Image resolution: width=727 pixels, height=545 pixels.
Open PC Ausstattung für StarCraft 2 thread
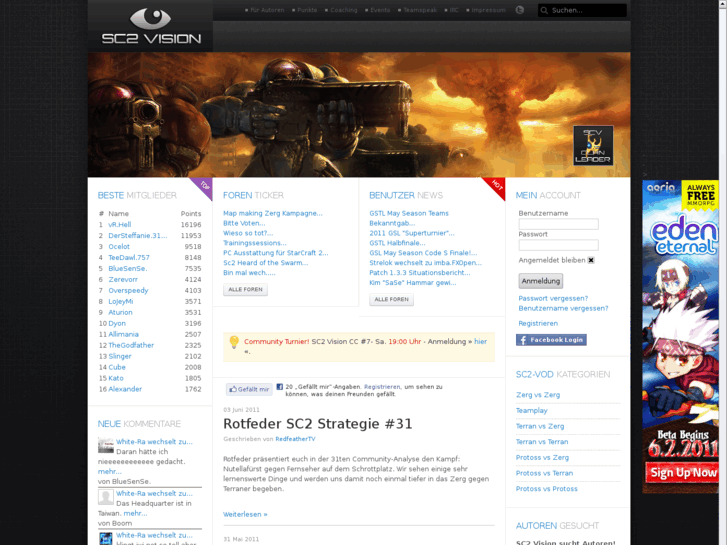275,253
